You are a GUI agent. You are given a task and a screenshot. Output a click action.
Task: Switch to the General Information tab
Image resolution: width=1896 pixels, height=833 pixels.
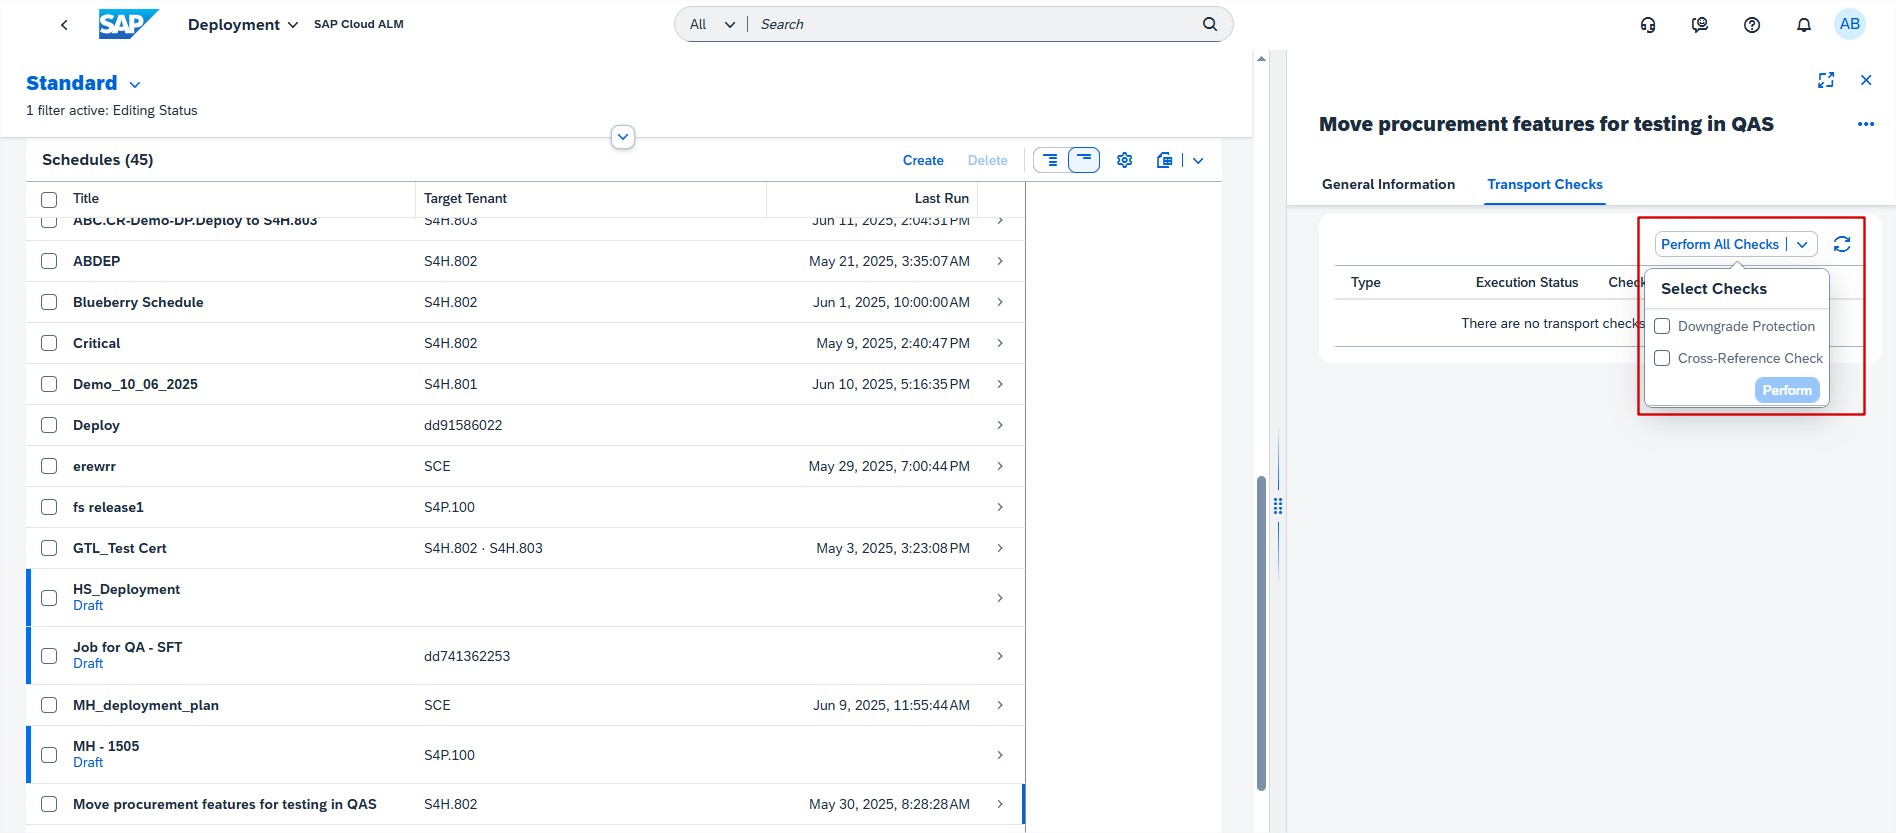coord(1388,184)
